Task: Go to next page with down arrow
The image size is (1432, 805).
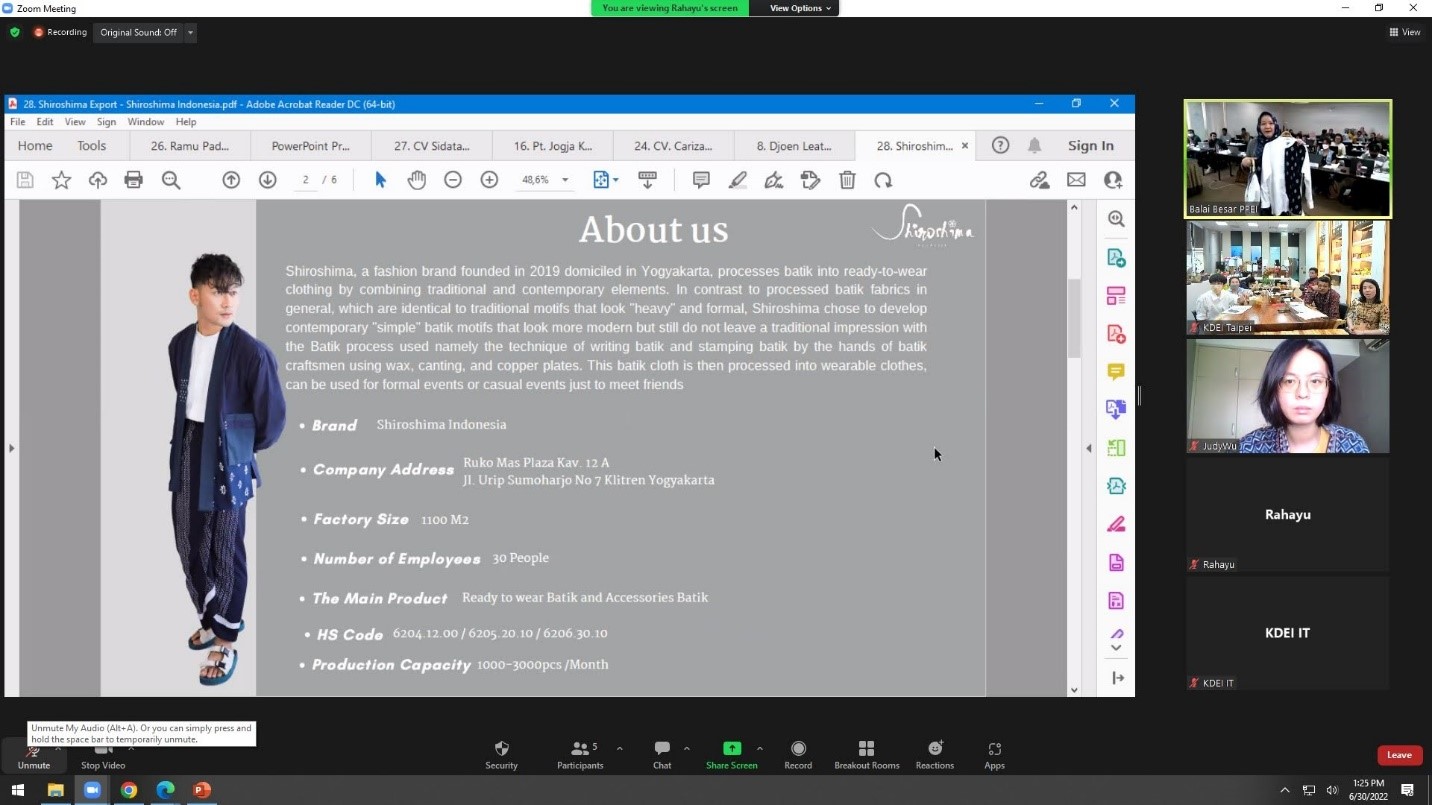Action: (267, 180)
